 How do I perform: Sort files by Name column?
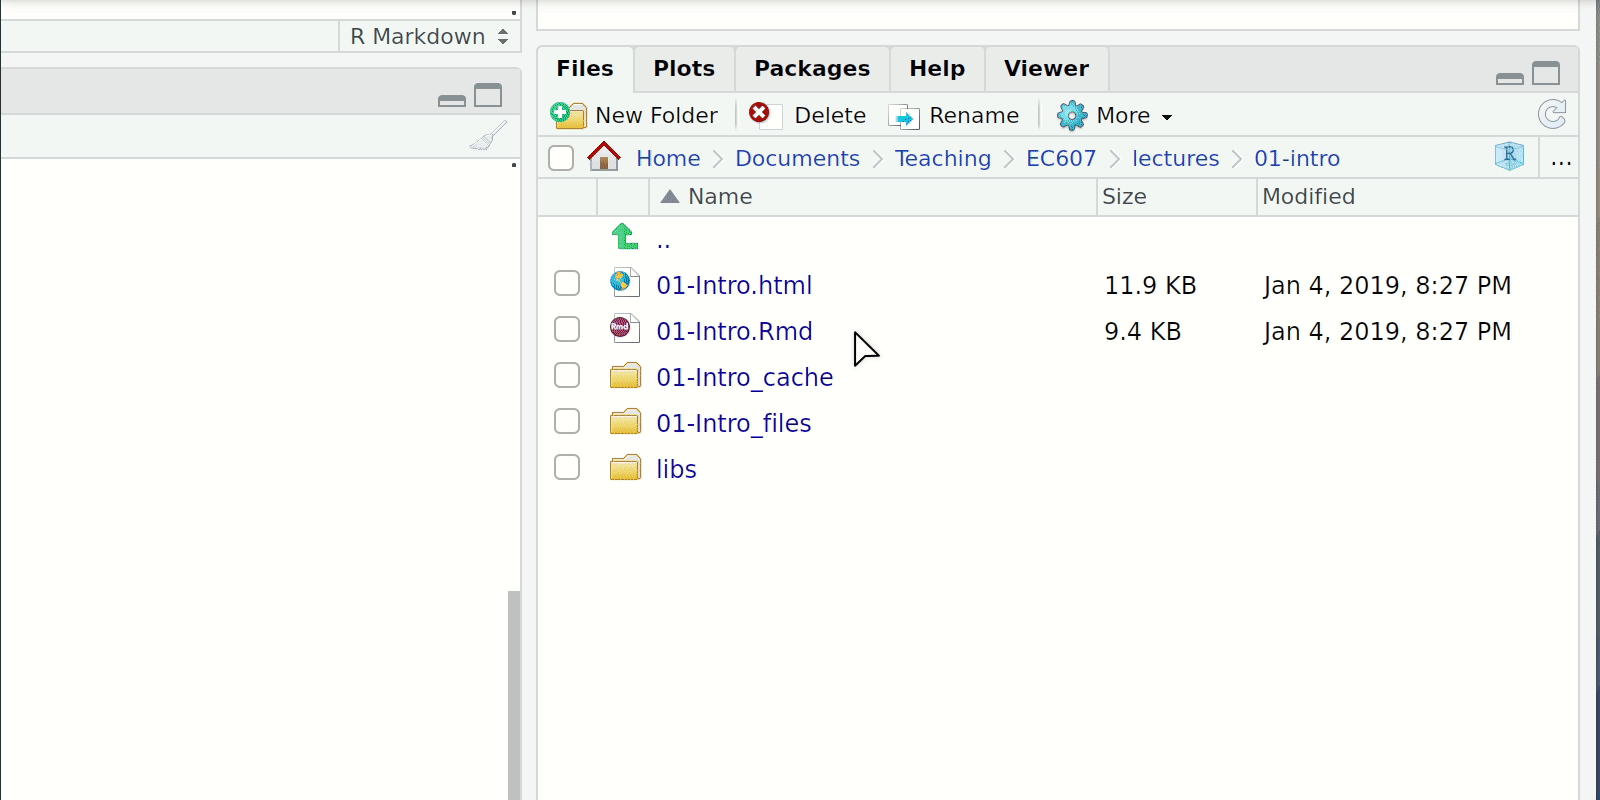point(719,197)
